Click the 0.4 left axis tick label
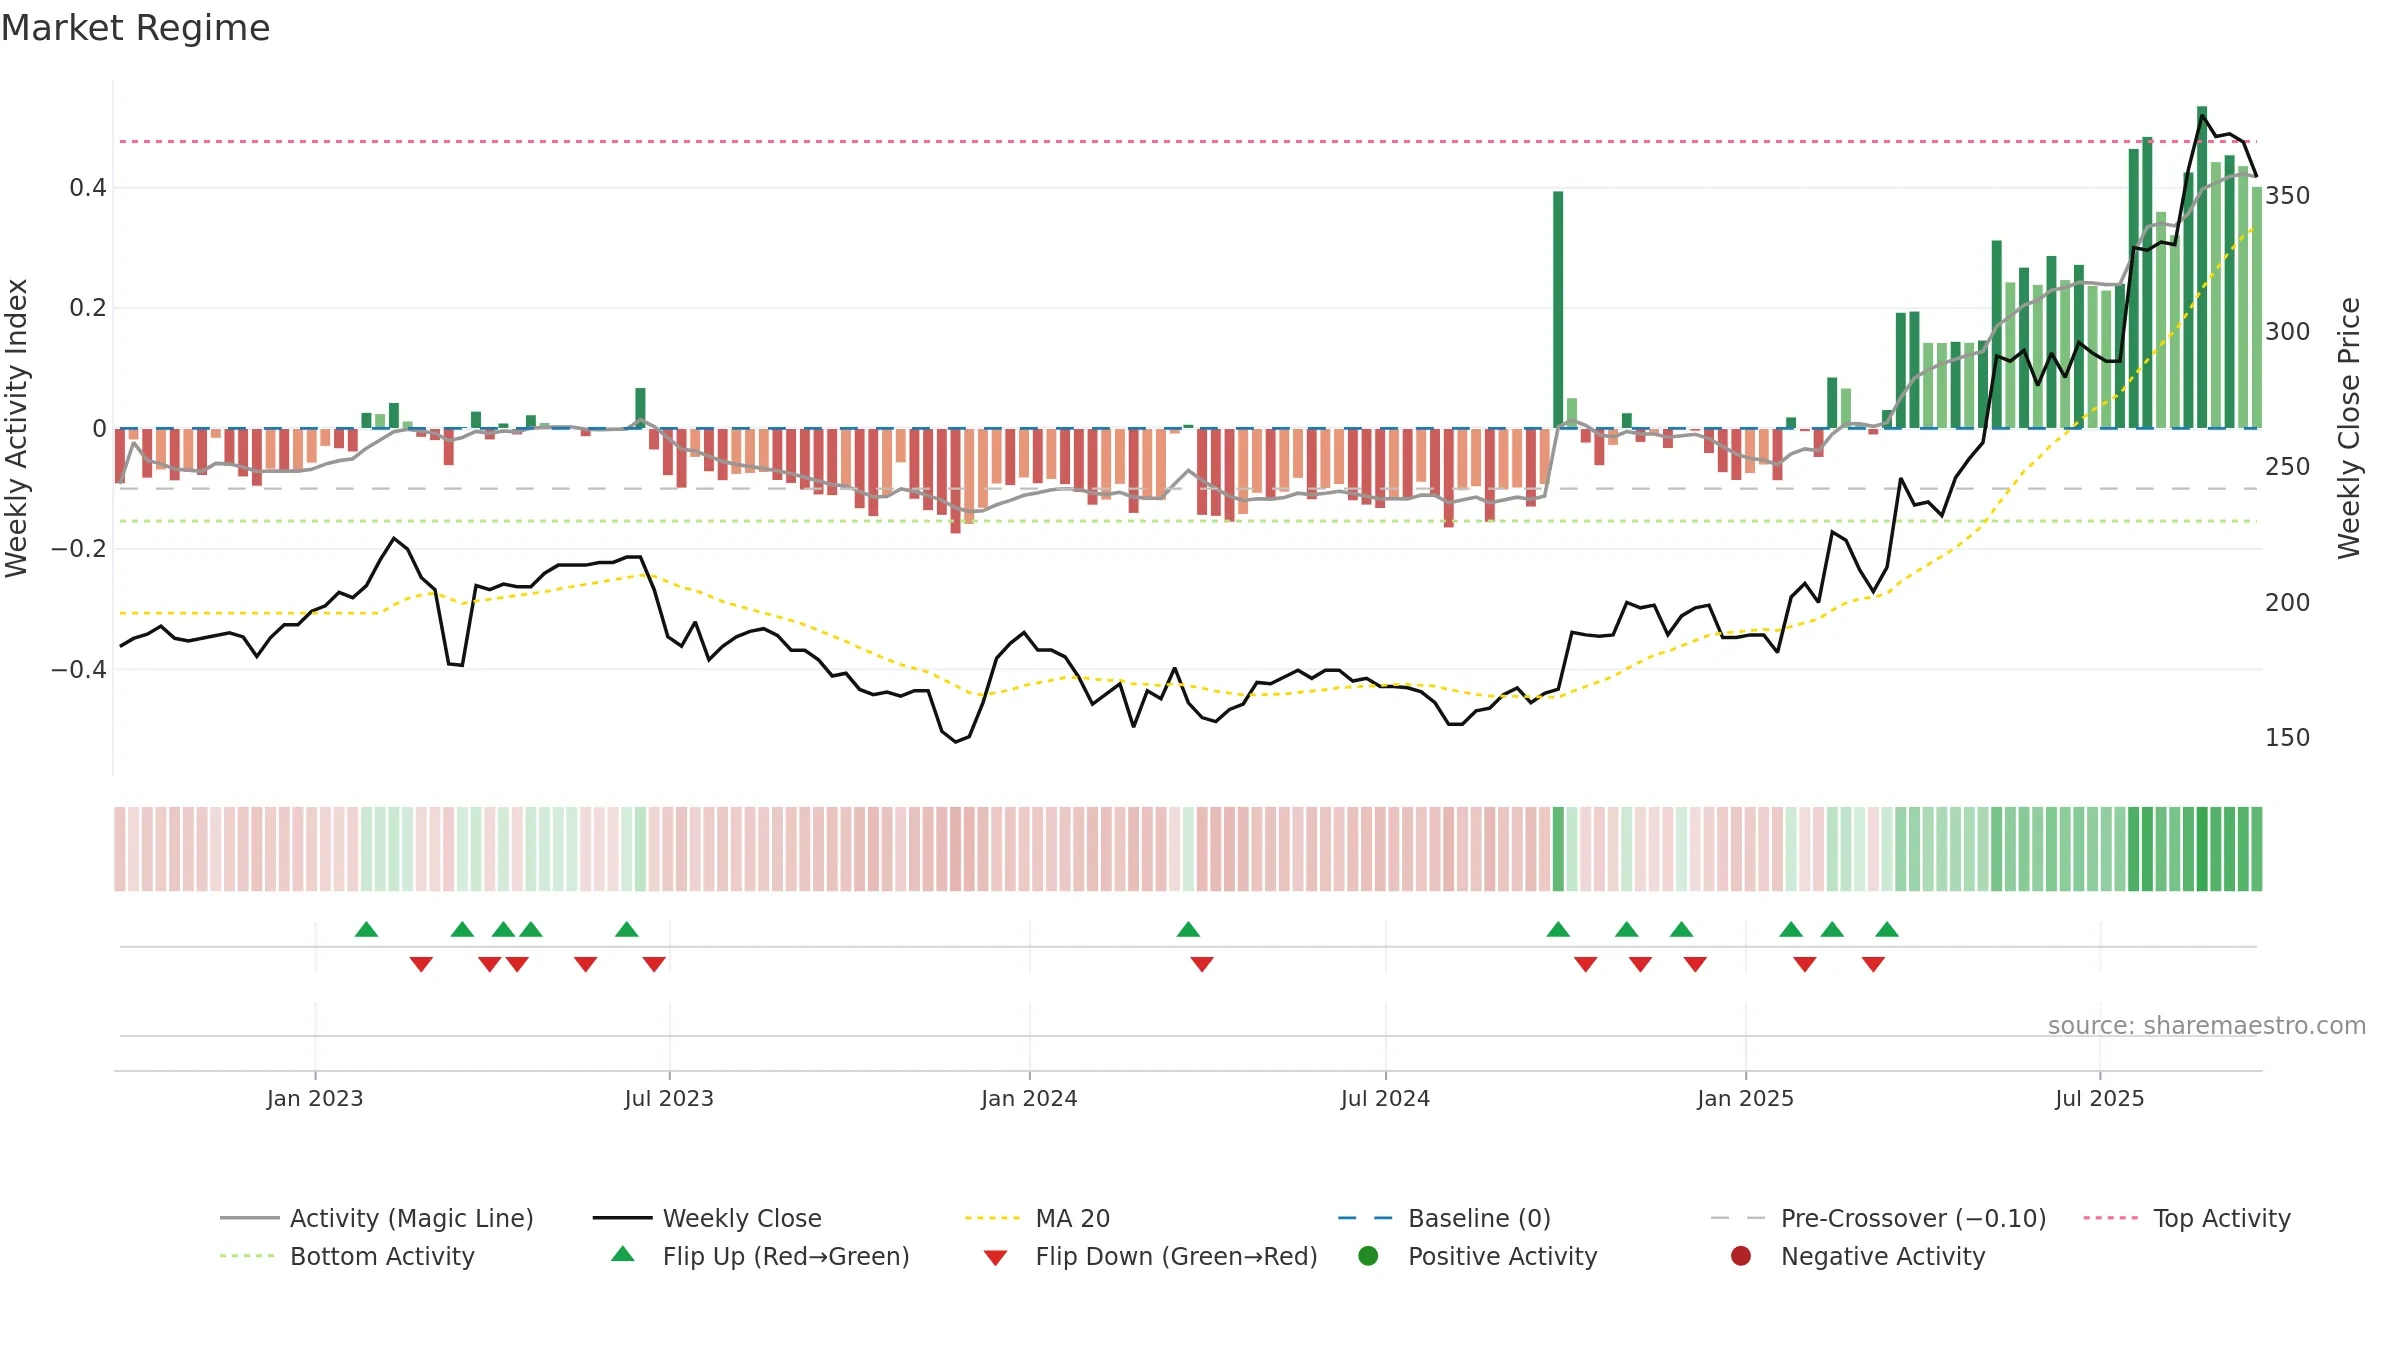The image size is (2400, 1350). pyautogui.click(x=88, y=188)
